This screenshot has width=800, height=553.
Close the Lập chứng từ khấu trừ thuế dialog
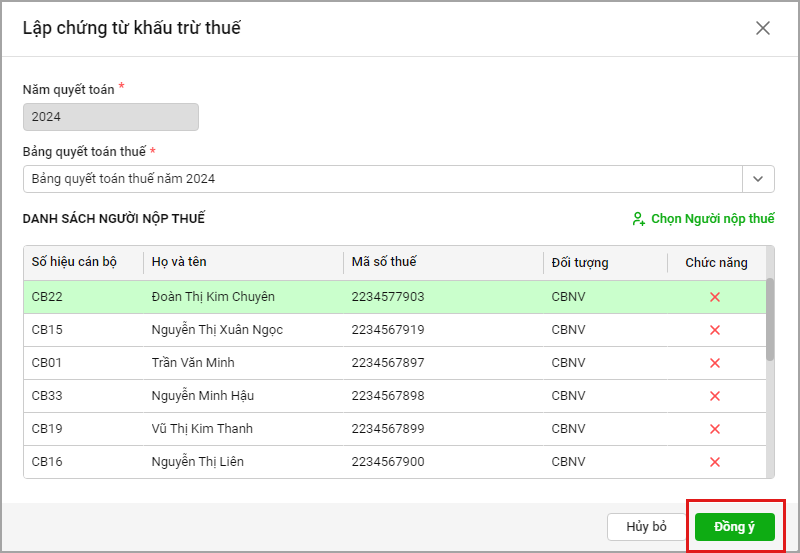point(763,28)
